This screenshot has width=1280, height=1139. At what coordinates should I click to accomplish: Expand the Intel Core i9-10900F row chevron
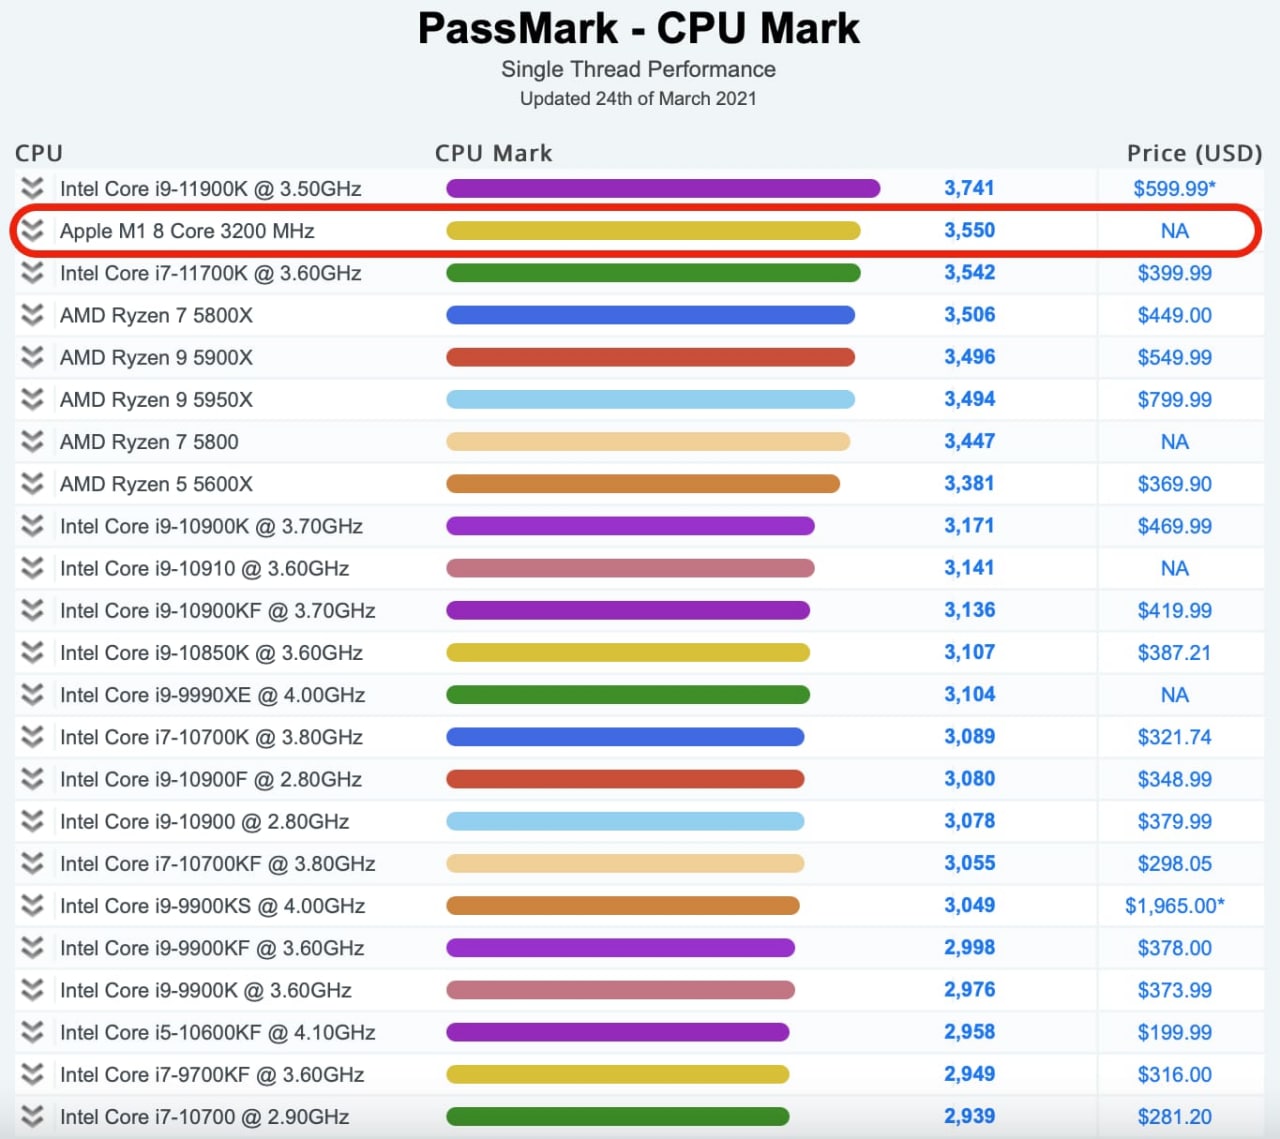(x=33, y=779)
